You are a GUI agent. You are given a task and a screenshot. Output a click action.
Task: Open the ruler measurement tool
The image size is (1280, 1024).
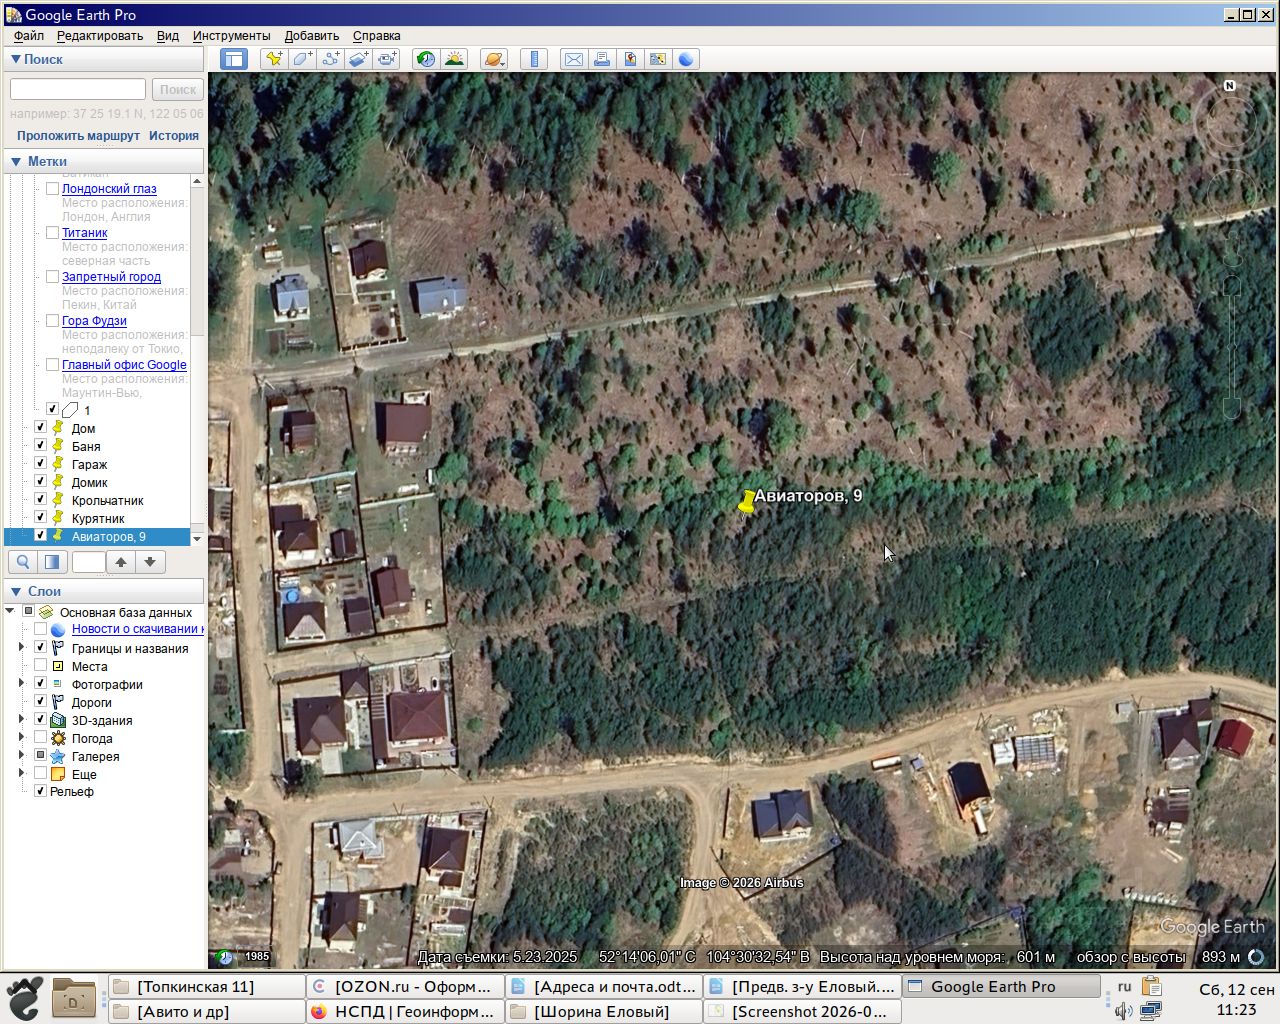(534, 59)
